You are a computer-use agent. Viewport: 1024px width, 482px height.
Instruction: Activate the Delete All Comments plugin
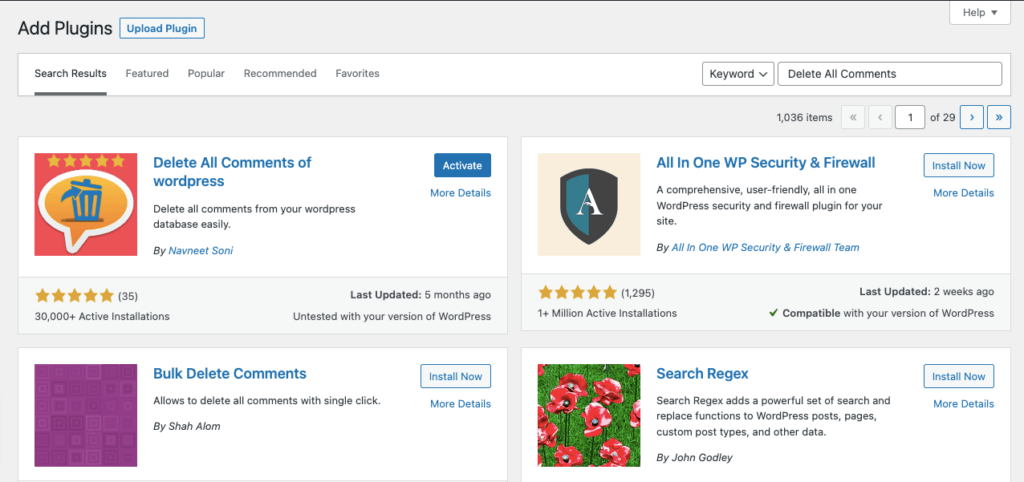462,165
